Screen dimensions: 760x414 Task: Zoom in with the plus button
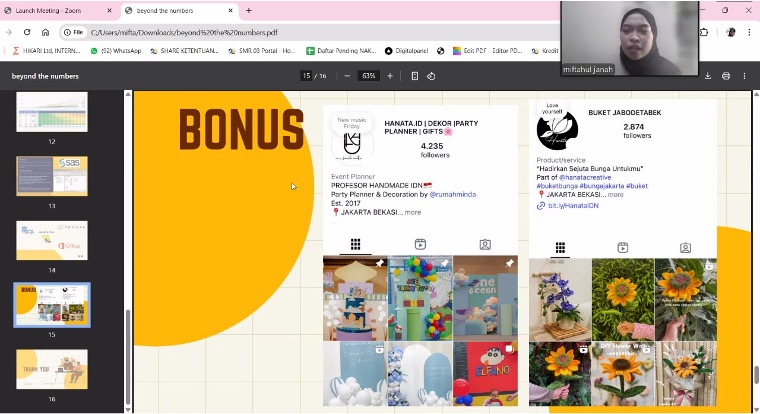[x=390, y=76]
